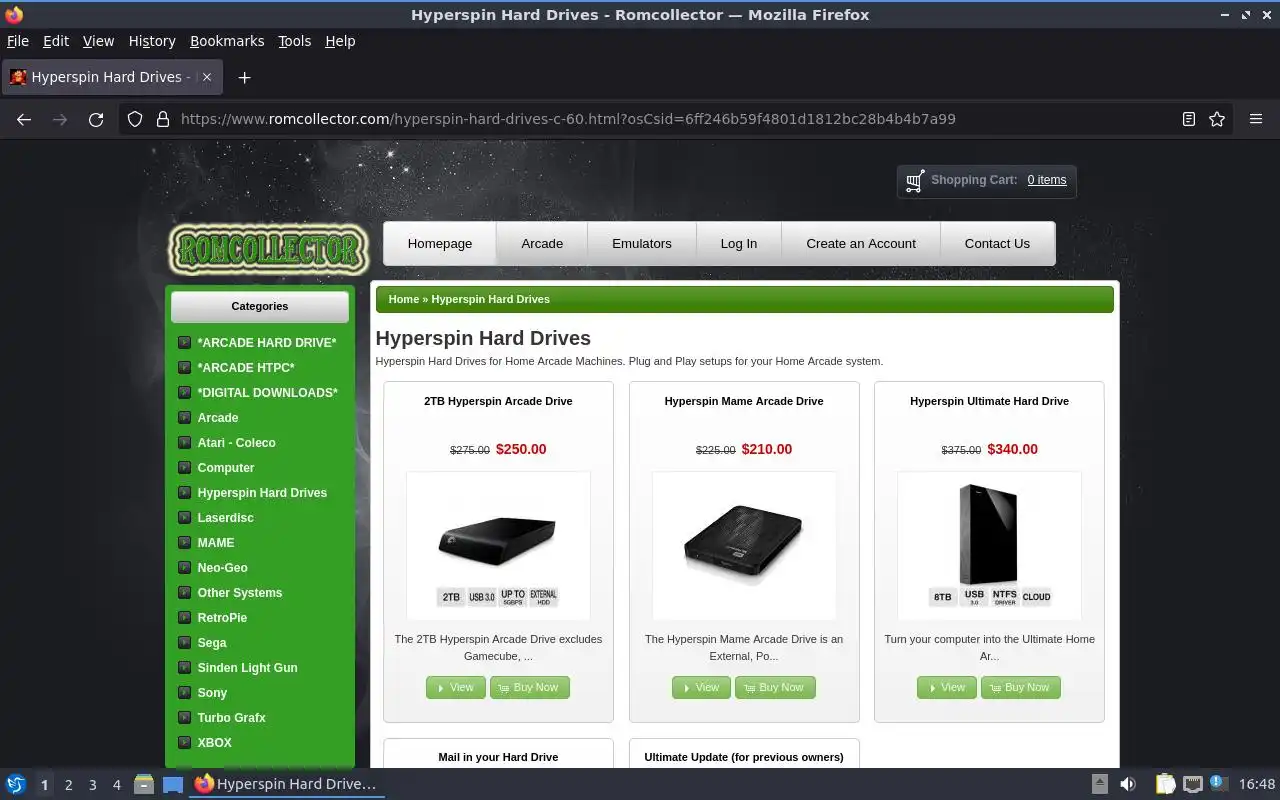Open the Contact Us page
This screenshot has width=1280, height=800.
tap(997, 243)
